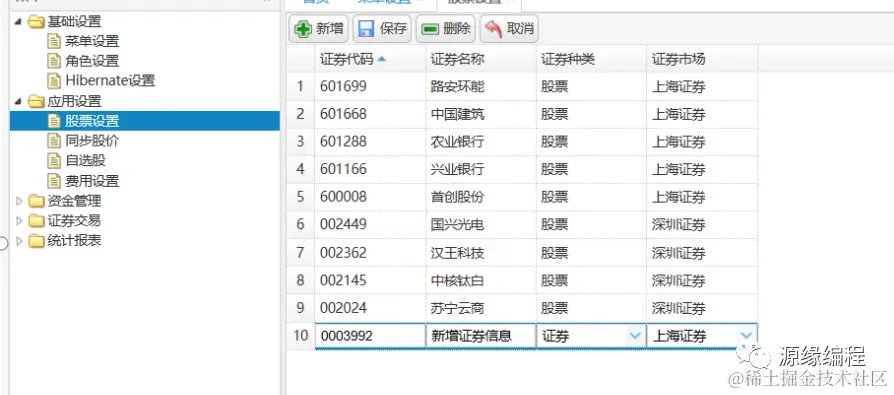Click the 证券种类 column header
The width and height of the screenshot is (894, 395).
591,59
